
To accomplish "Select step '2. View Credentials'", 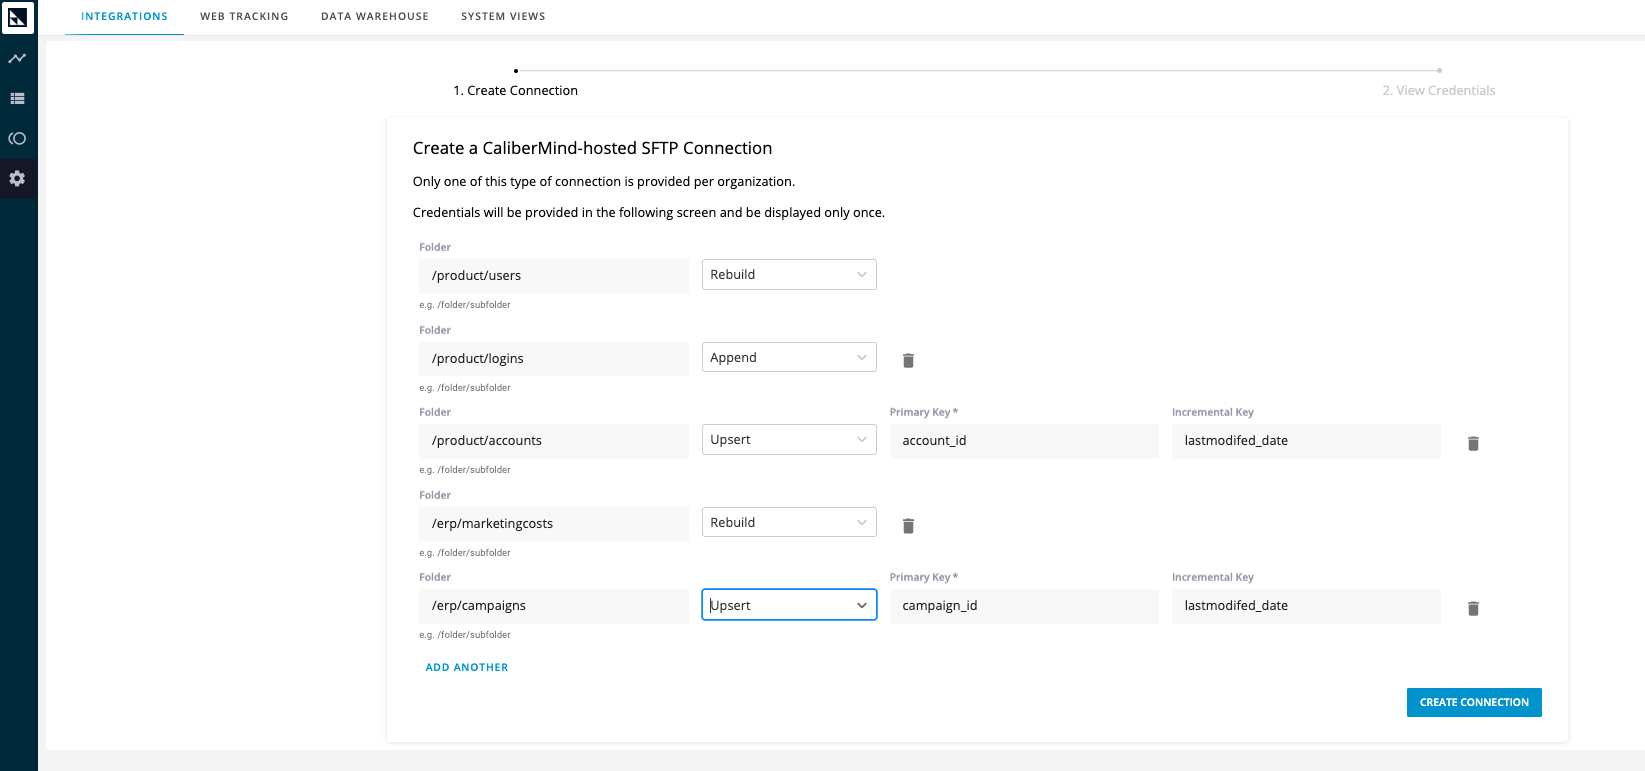I will (x=1439, y=90).
